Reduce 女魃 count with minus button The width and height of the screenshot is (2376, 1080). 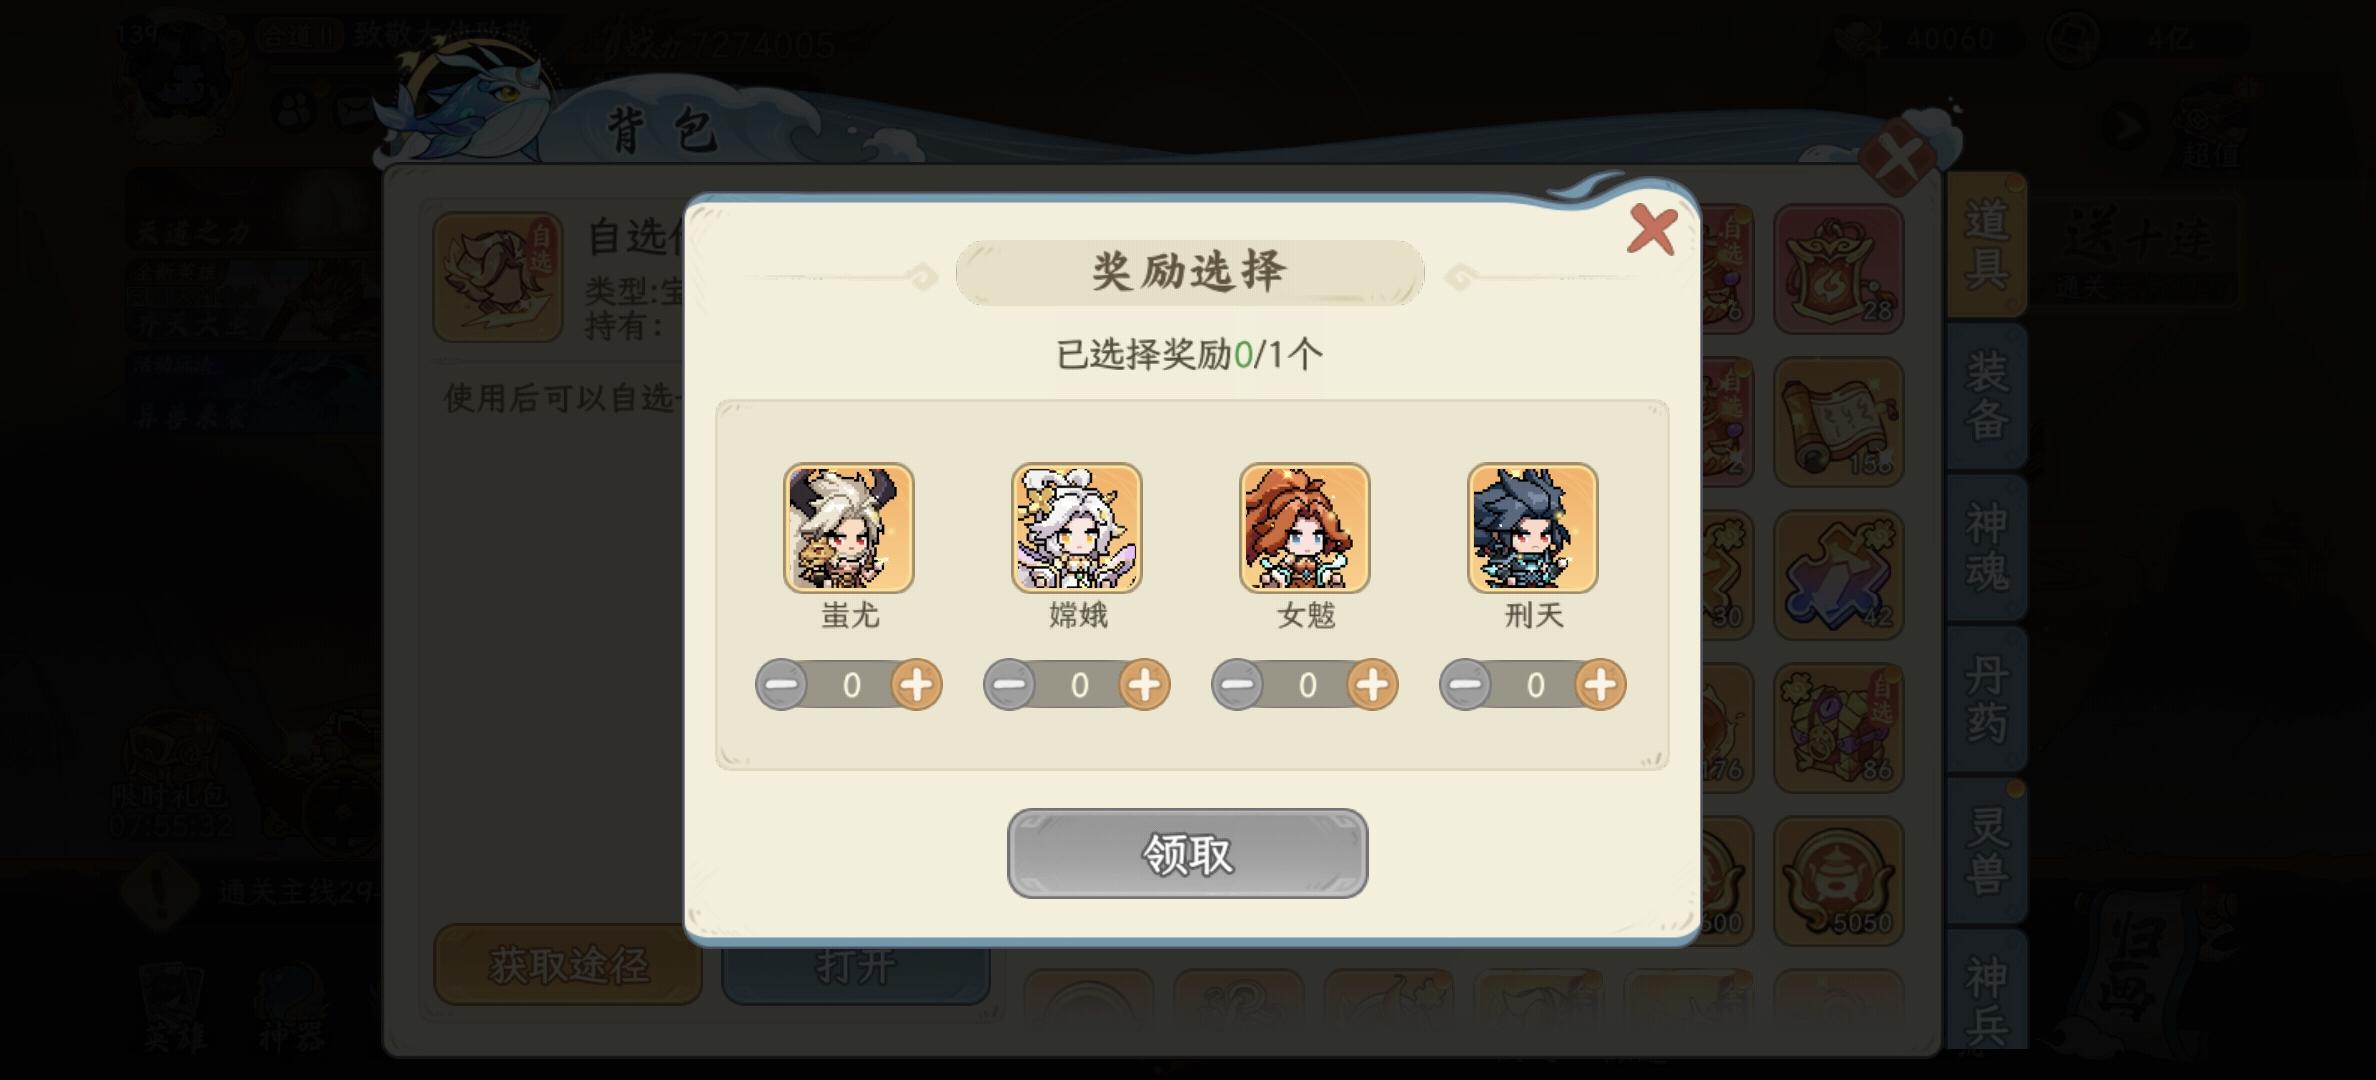[x=1237, y=685]
